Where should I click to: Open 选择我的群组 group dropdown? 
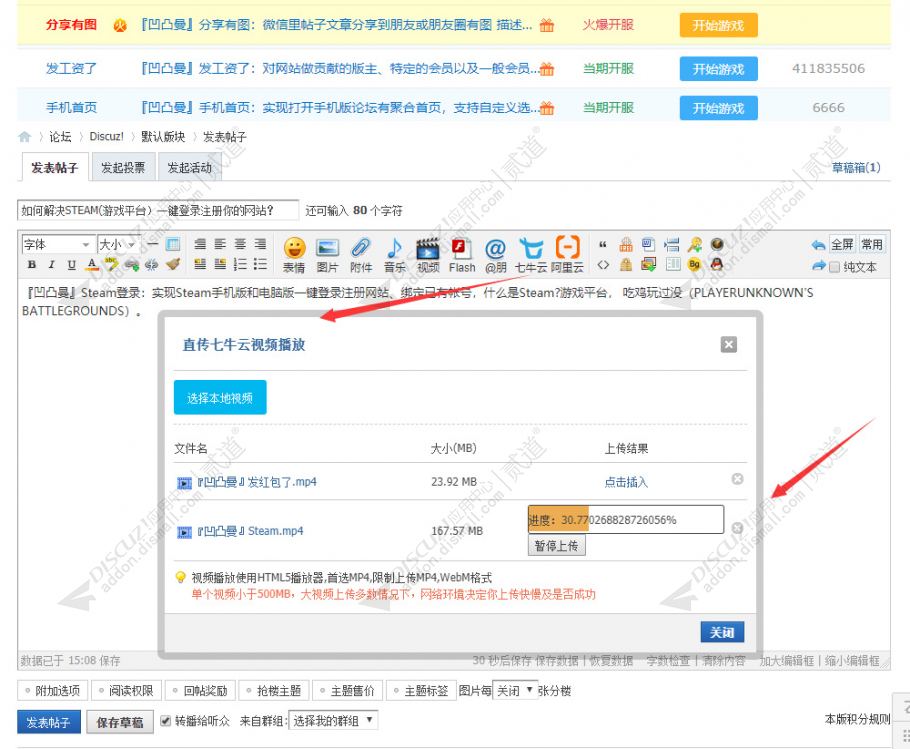tap(333, 721)
